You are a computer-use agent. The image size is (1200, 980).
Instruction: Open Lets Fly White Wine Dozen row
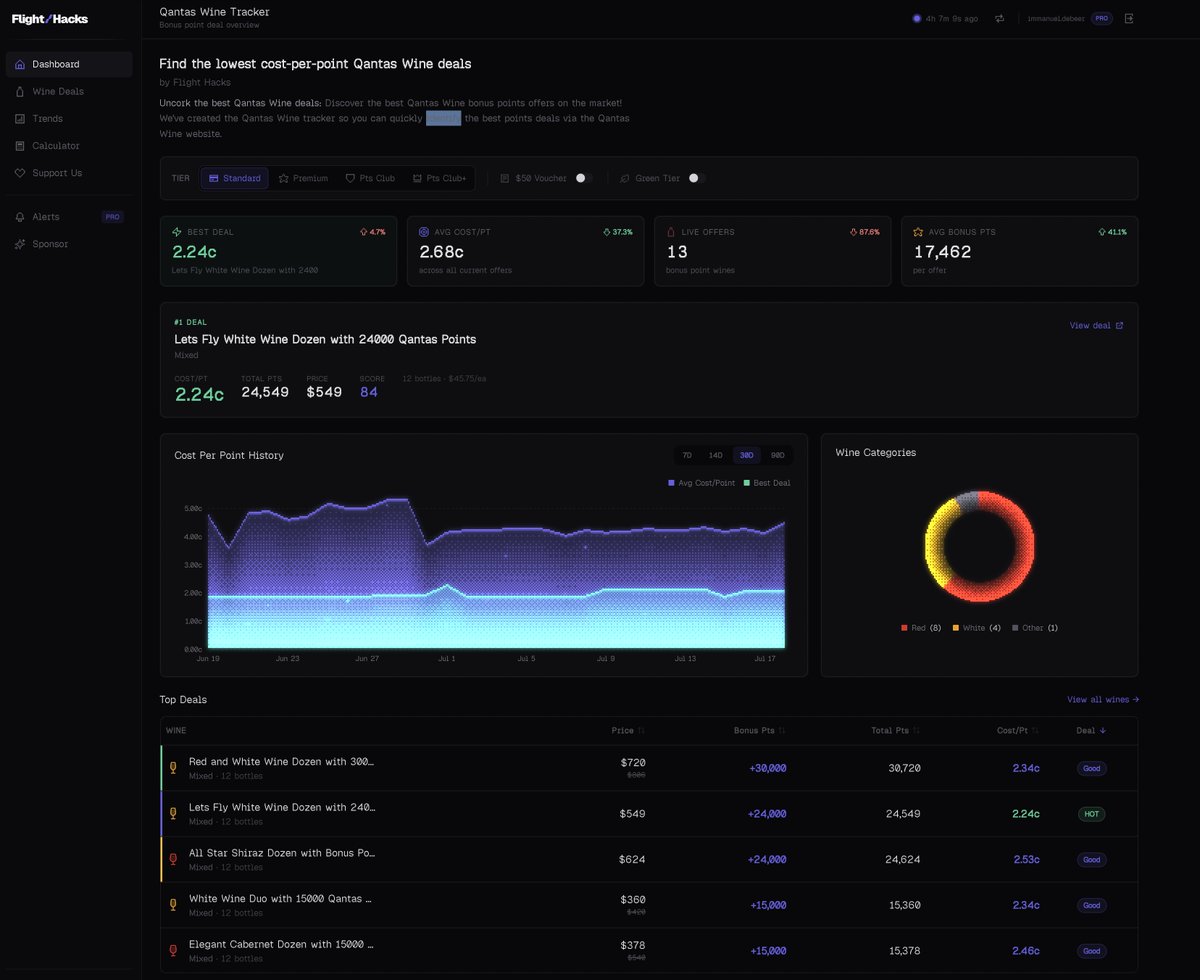[x=649, y=814]
